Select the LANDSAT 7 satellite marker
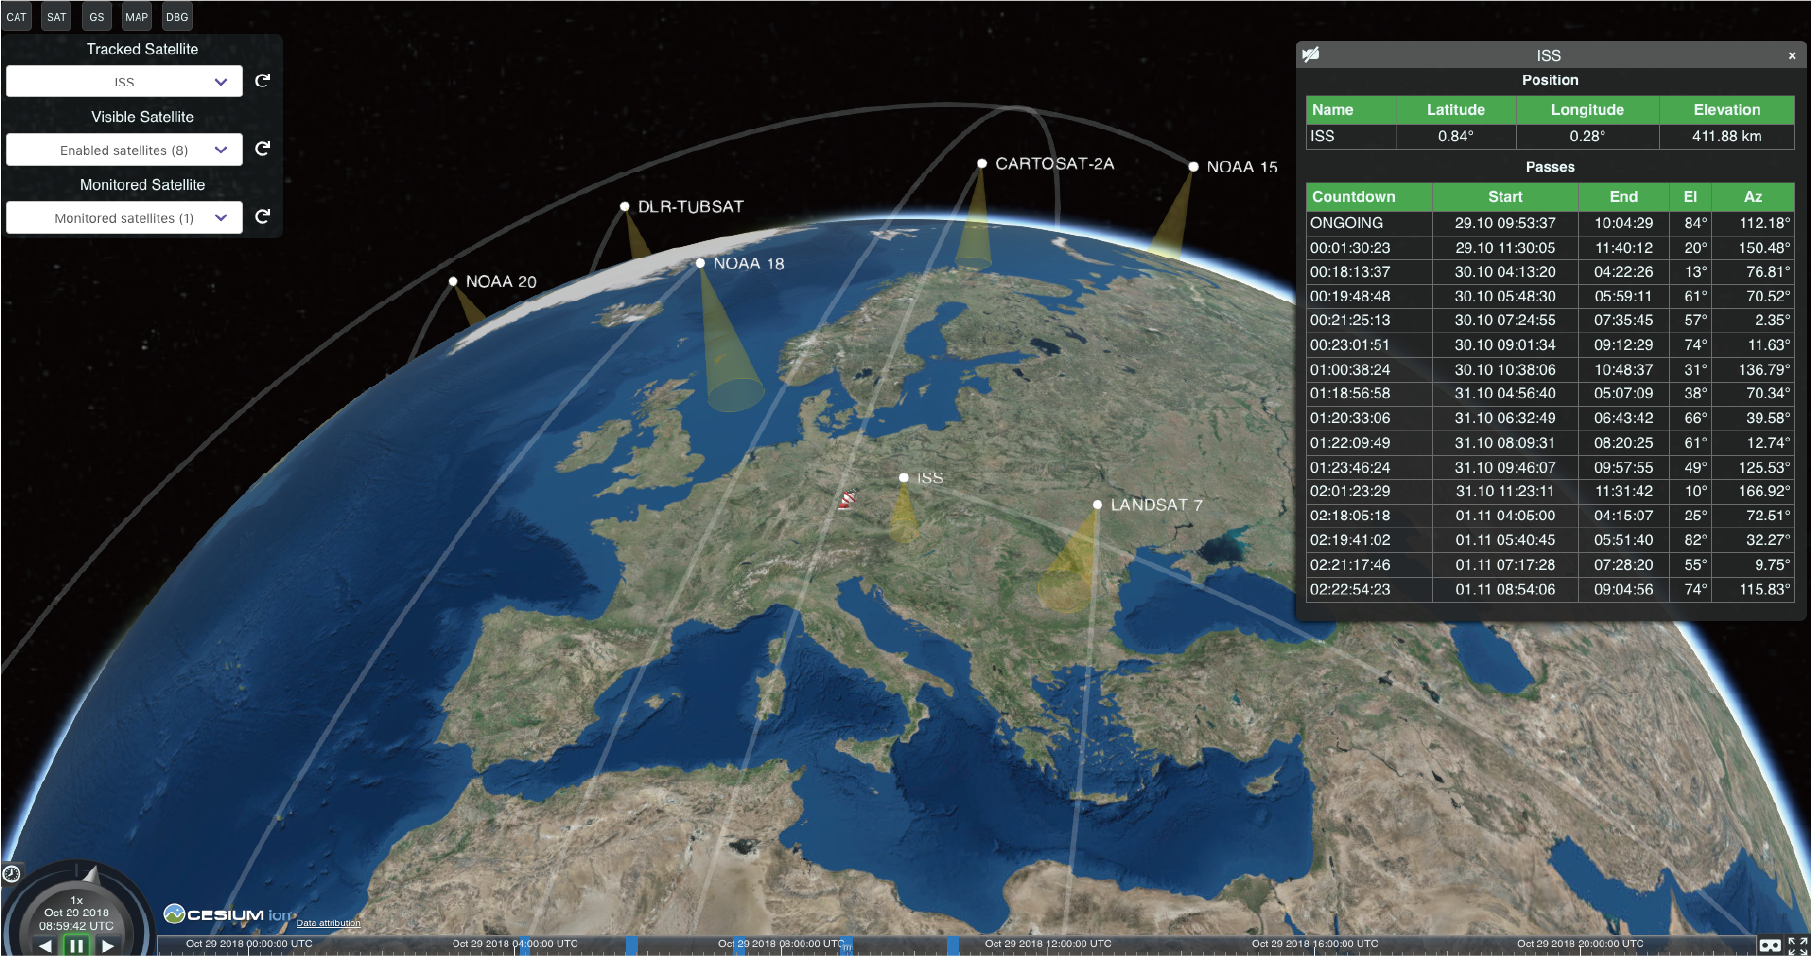 coord(1097,505)
